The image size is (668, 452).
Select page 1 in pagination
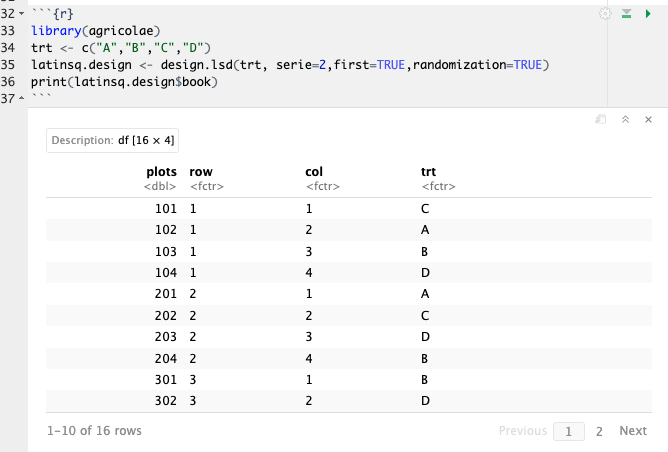[x=569, y=431]
